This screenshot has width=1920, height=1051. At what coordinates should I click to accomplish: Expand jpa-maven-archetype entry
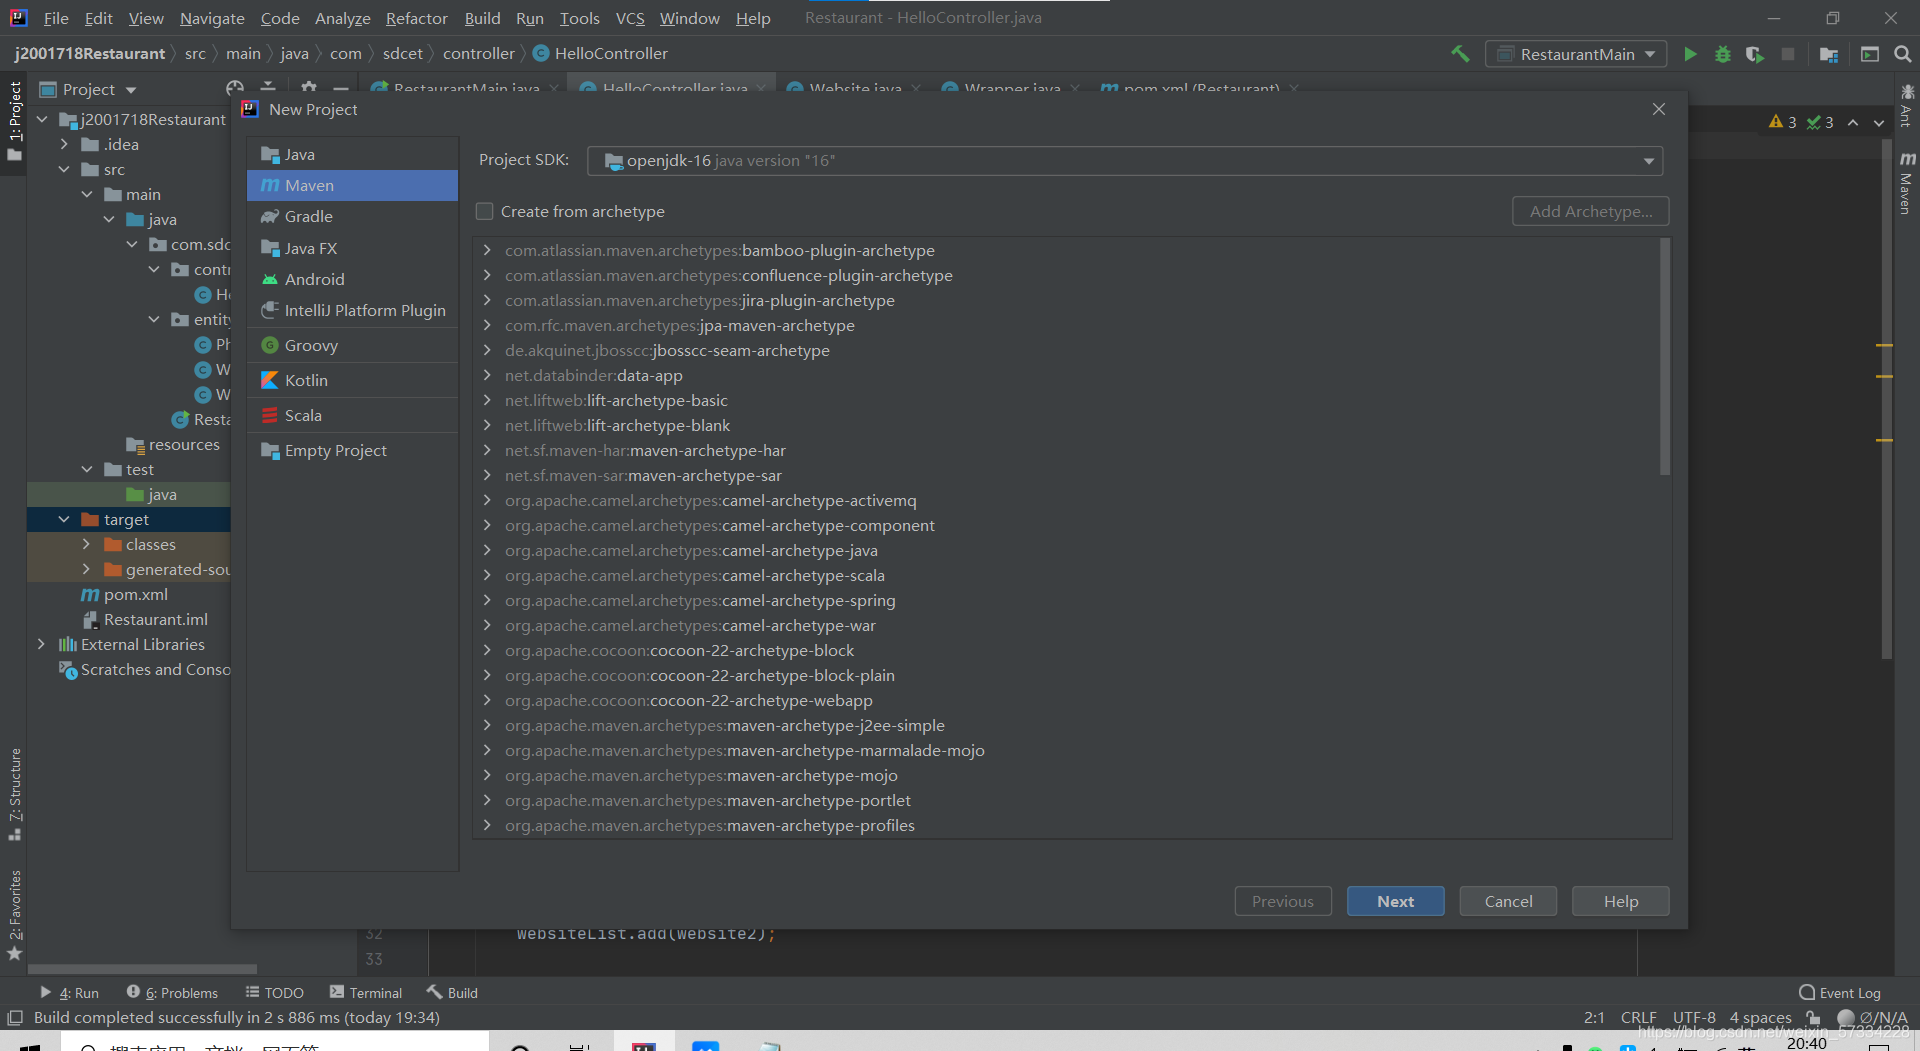[x=487, y=325]
